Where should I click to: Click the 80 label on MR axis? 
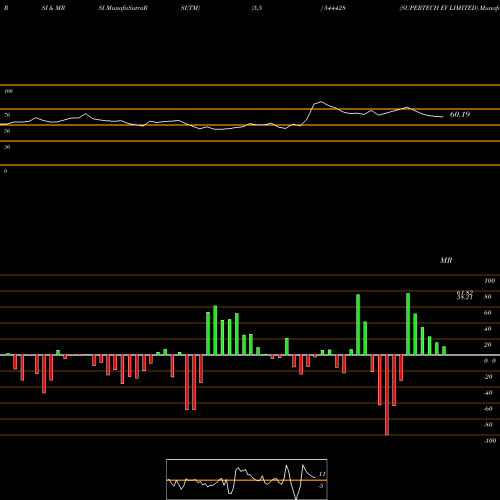point(488,297)
